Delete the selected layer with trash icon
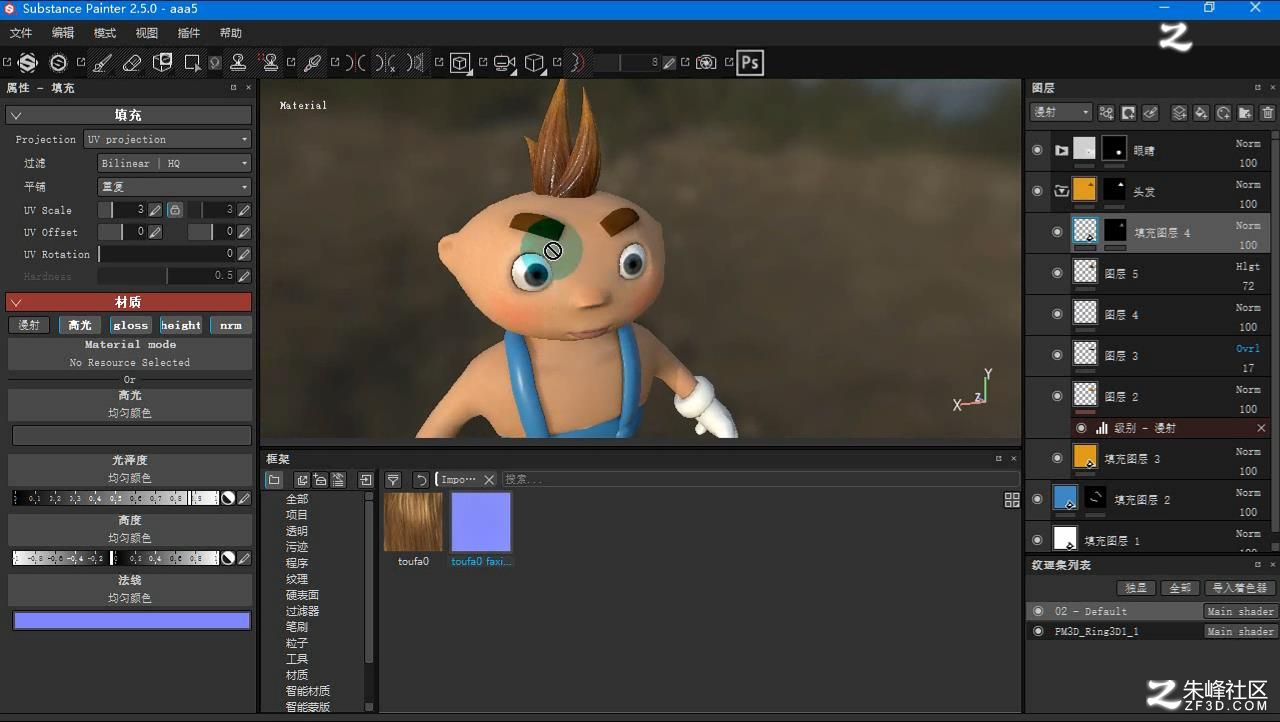 pyautogui.click(x=1267, y=113)
